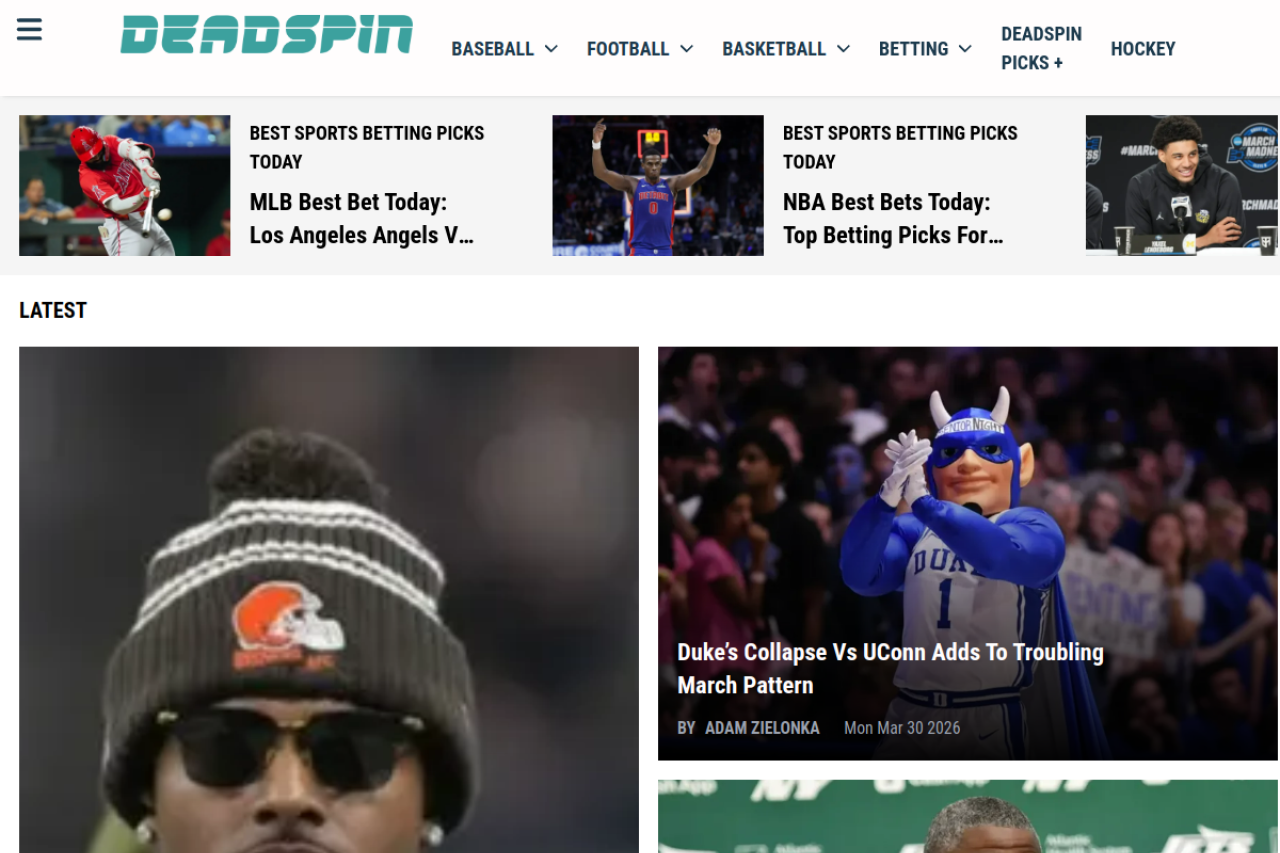Open the MLB Best Bet Today headline
The width and height of the screenshot is (1280, 853).
point(362,218)
